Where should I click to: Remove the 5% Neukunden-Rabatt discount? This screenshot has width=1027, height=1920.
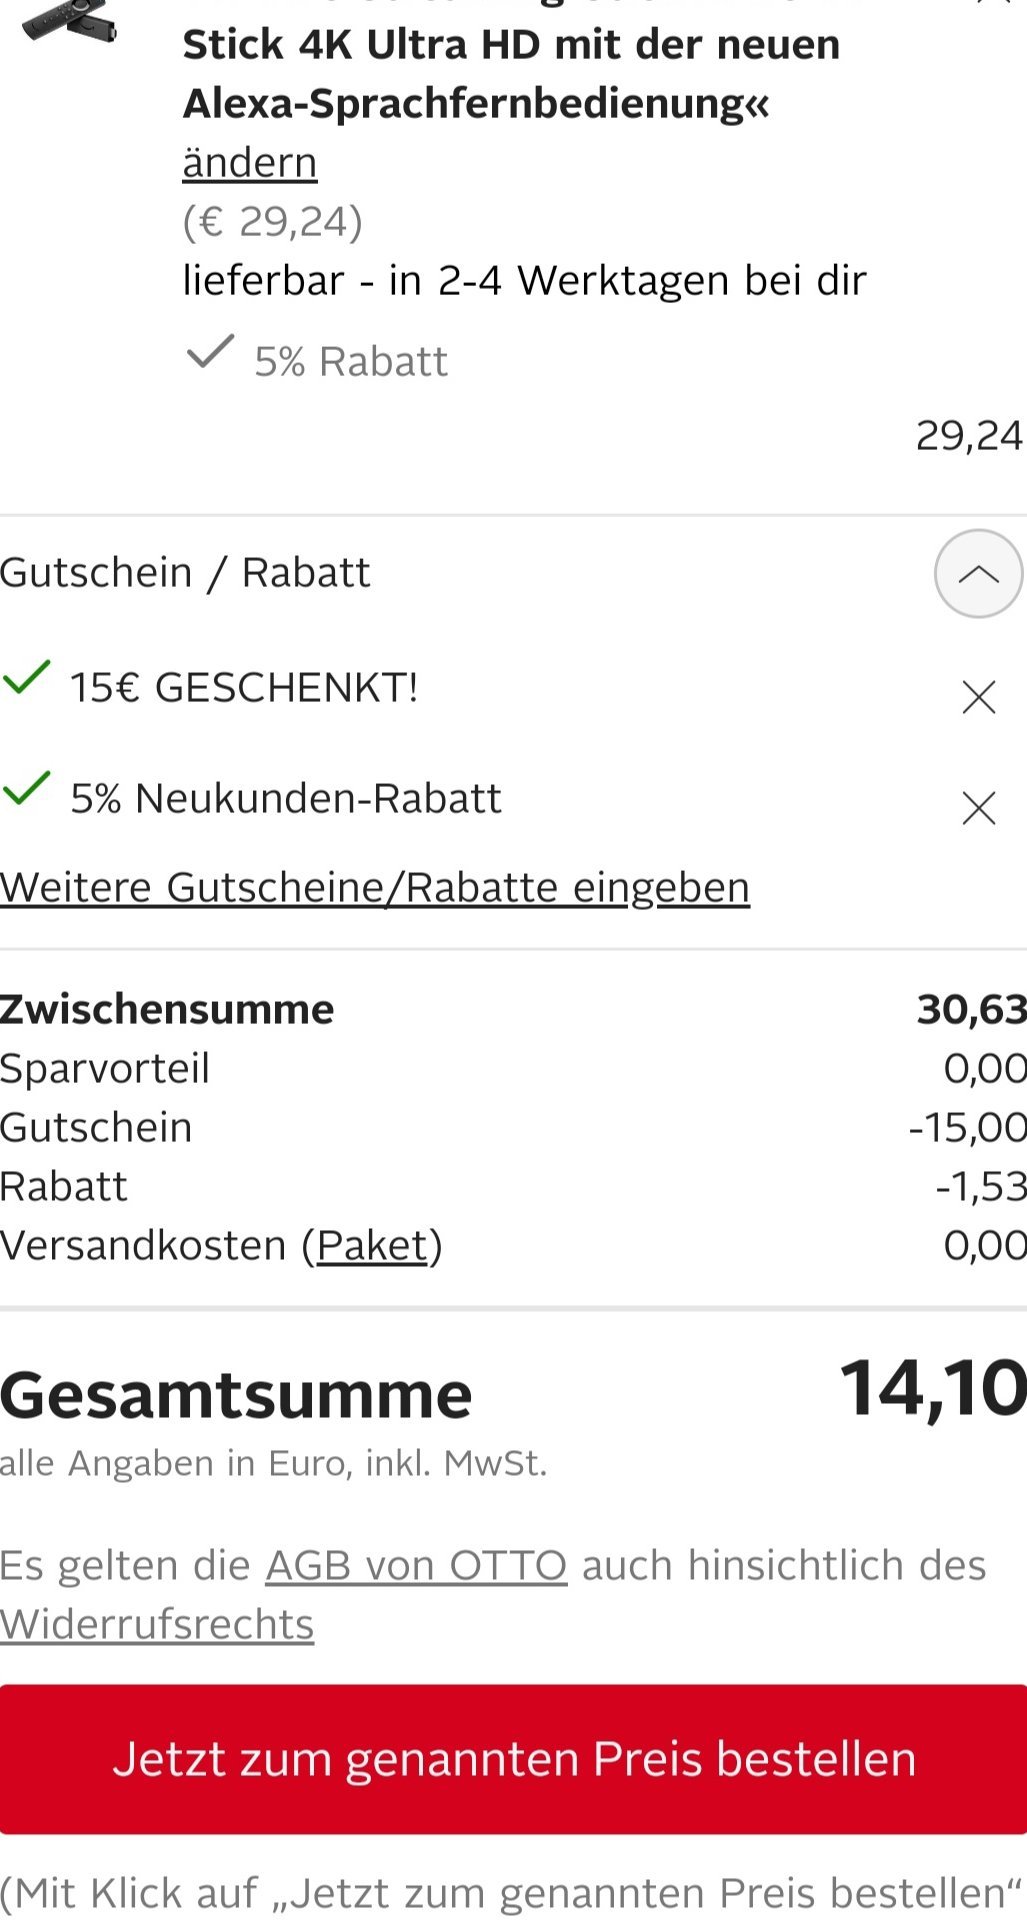coord(978,808)
